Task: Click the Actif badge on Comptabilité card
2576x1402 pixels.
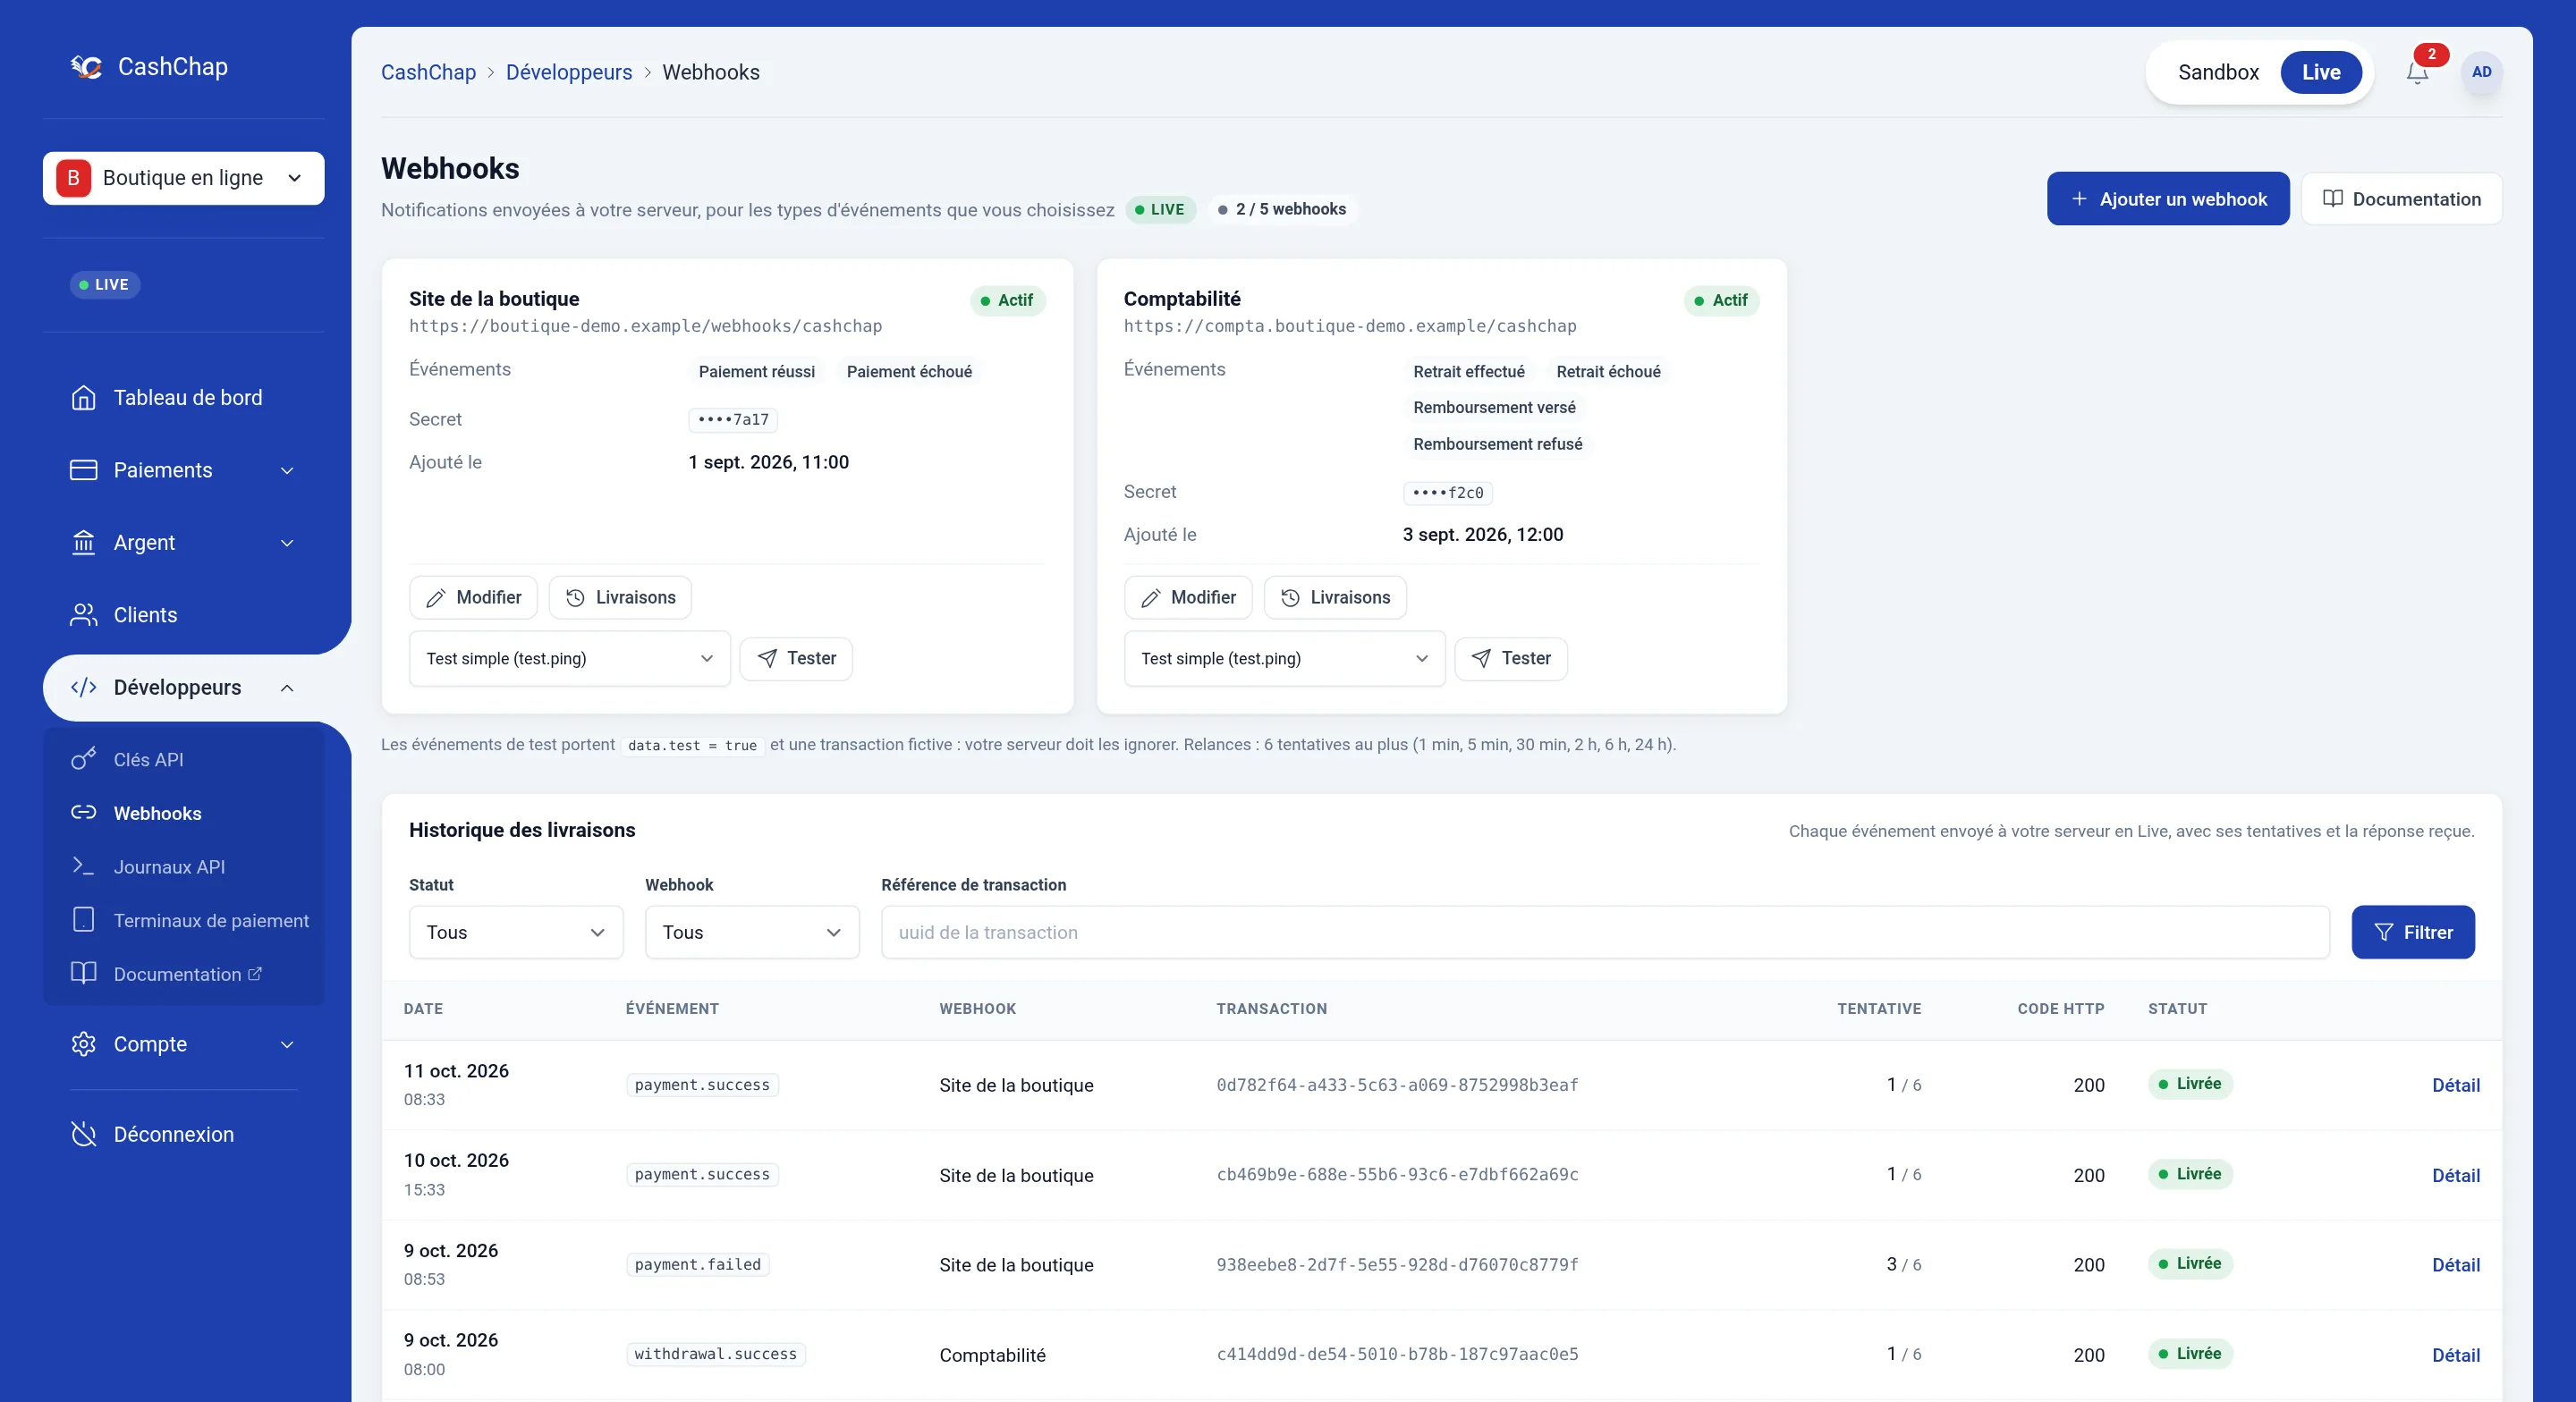Action: (1721, 300)
